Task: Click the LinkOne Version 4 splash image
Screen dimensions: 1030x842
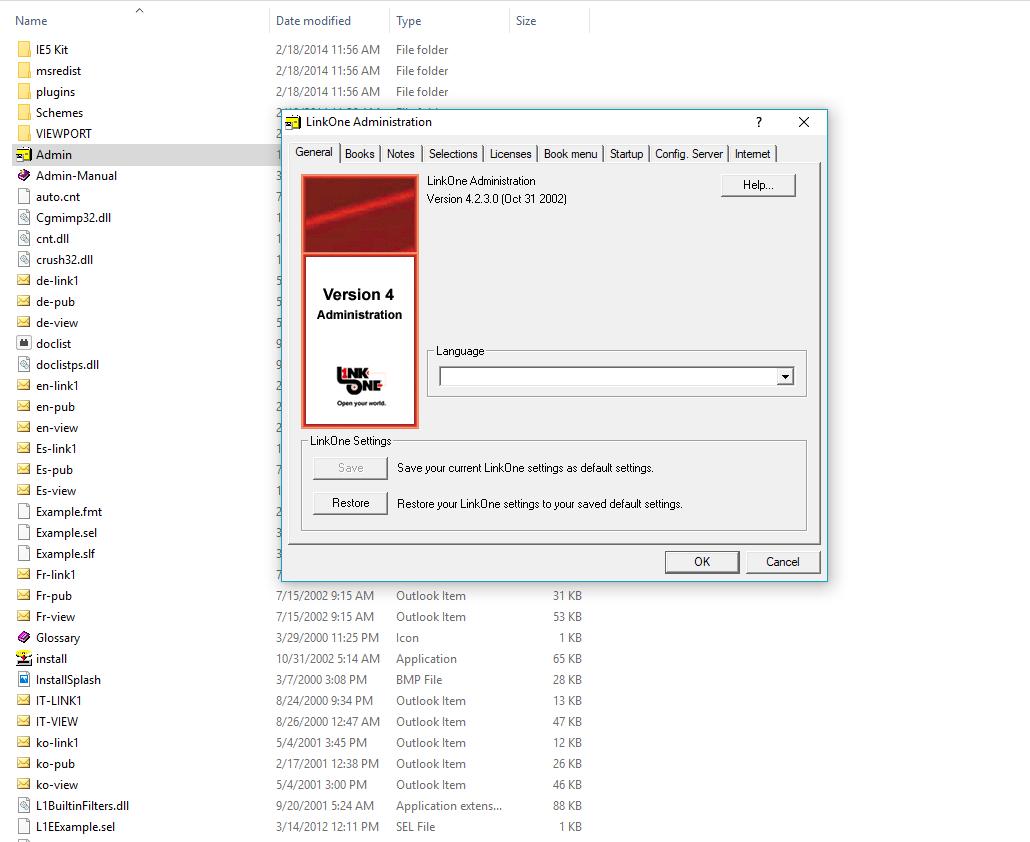Action: 359,301
